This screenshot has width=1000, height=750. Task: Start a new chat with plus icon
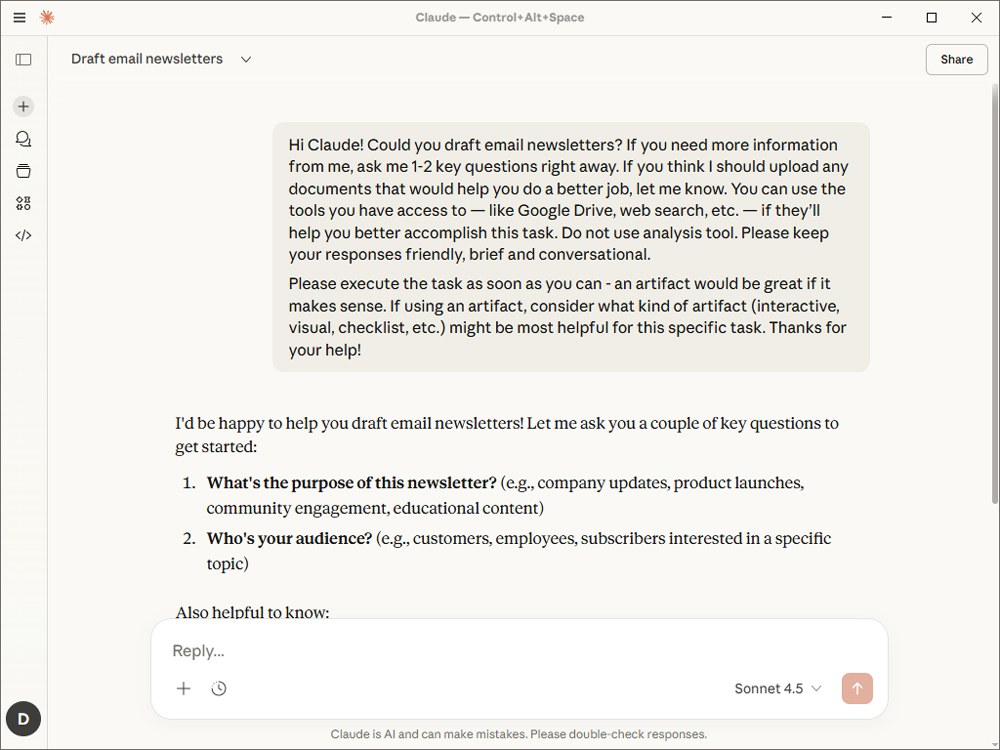tap(23, 106)
